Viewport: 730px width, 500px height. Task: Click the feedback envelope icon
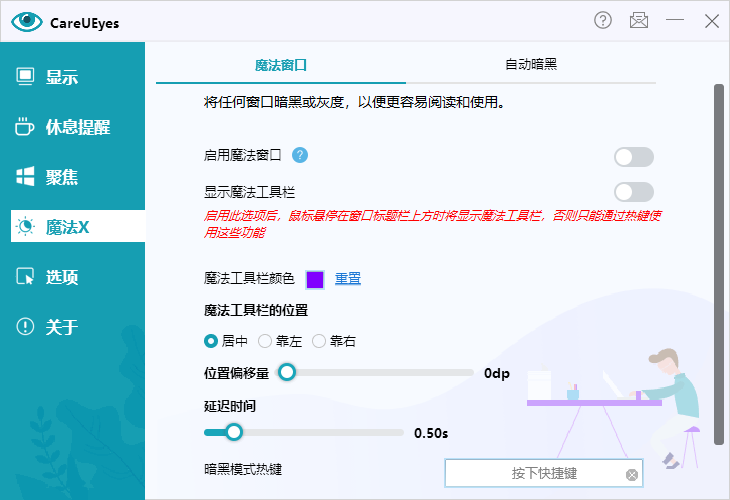tap(639, 21)
